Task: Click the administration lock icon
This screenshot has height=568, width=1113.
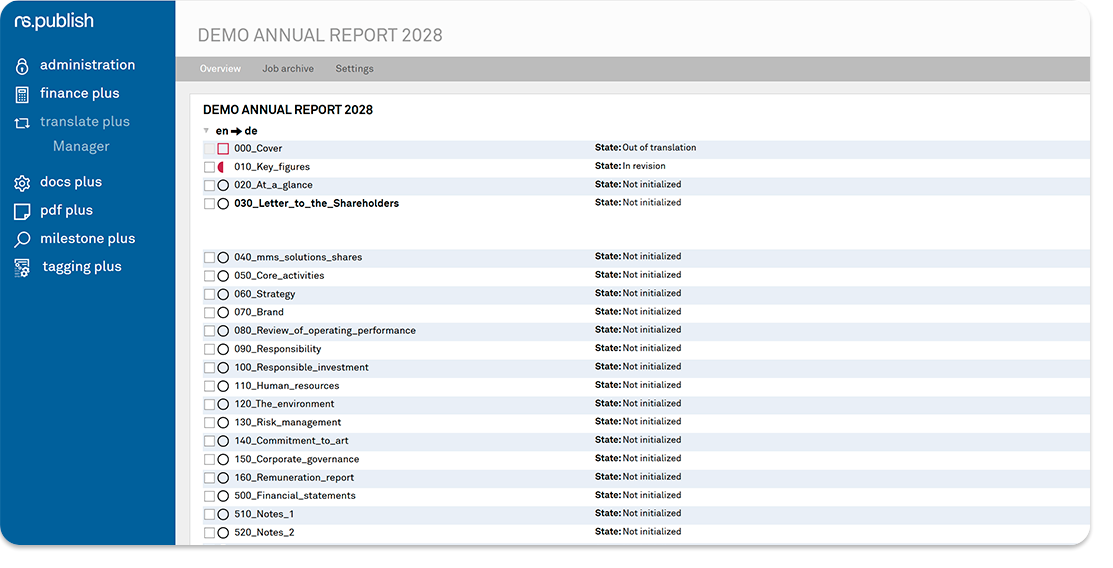Action: [x=22, y=66]
